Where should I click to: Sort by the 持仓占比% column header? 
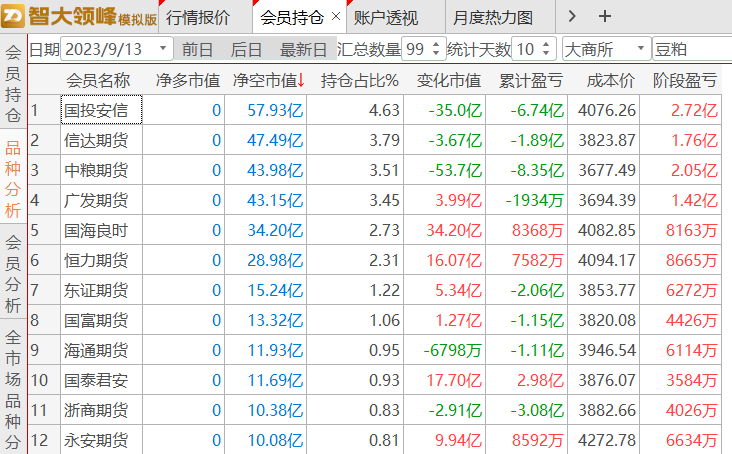(x=359, y=81)
